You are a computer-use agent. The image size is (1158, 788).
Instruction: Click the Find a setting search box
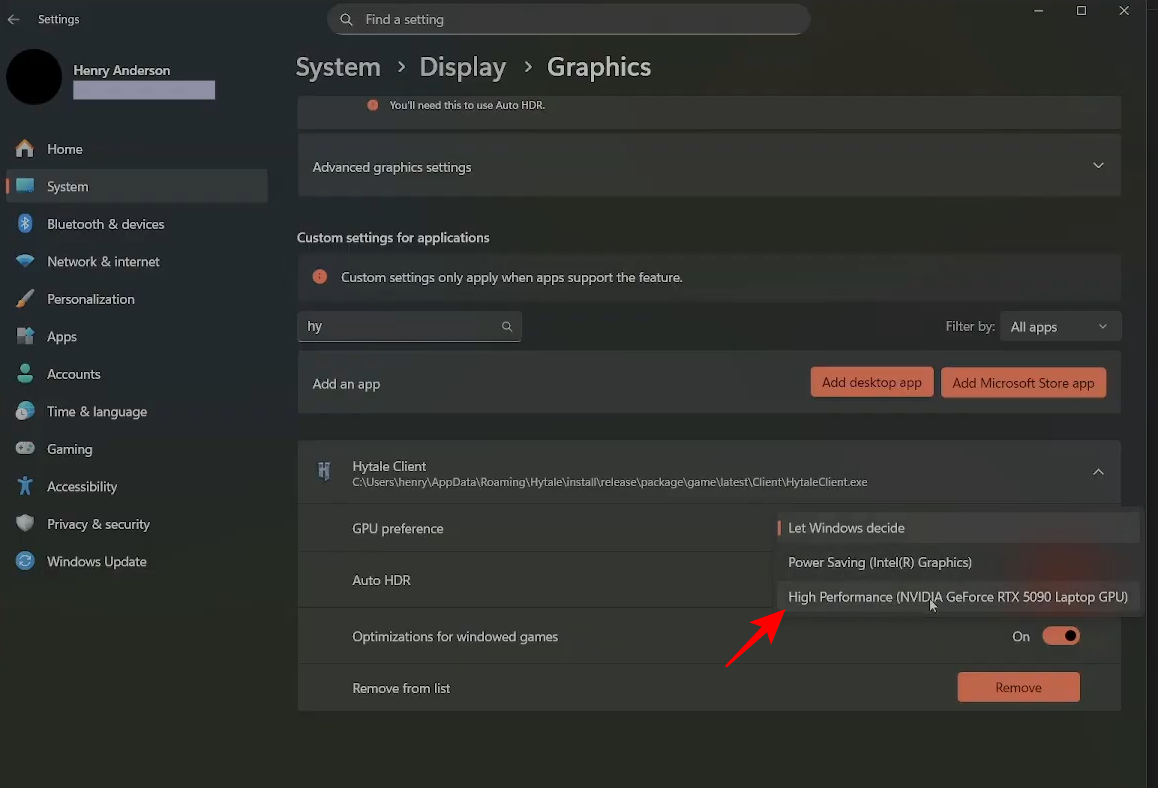pos(568,19)
